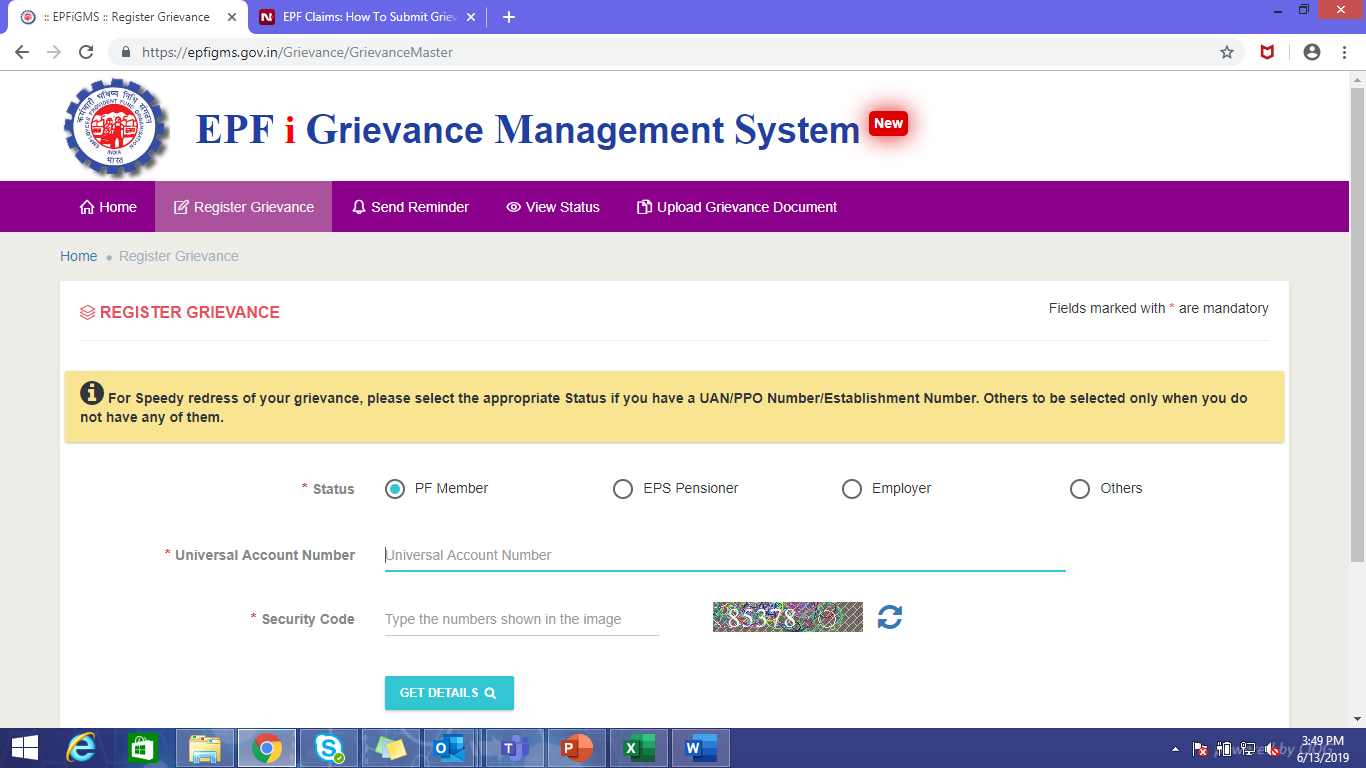Select the PF Member status radio button
The height and width of the screenshot is (768, 1366).
click(395, 489)
